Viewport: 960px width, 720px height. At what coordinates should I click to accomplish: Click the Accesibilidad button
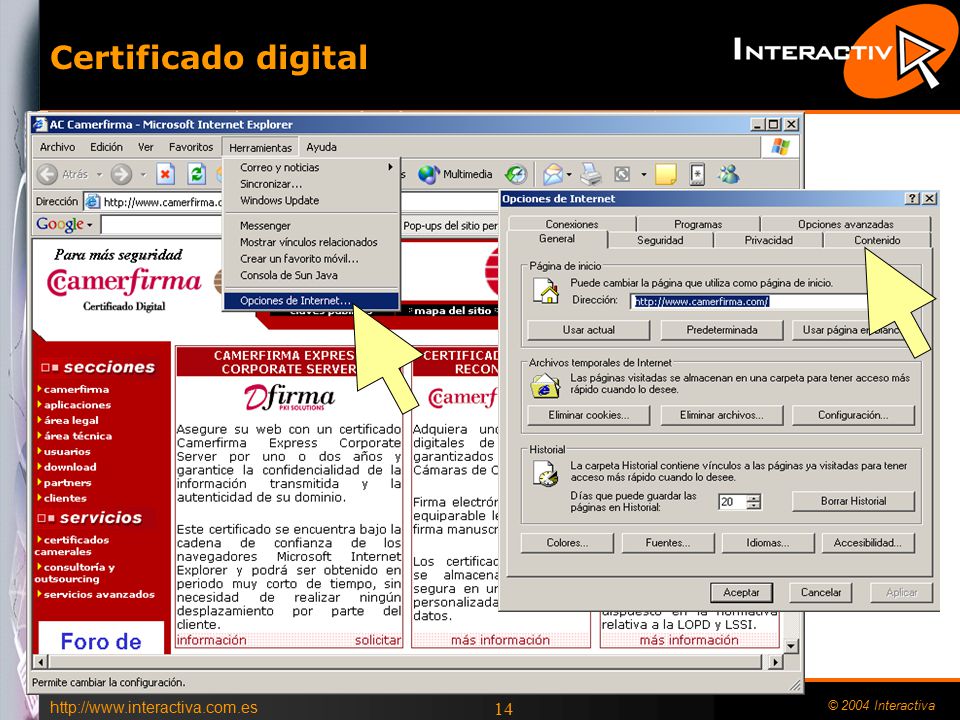(868, 542)
